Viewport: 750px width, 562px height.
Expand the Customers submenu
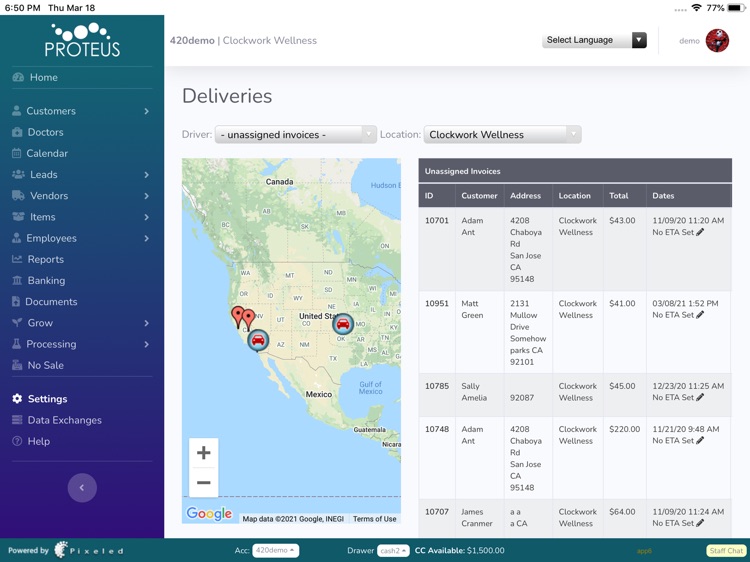coord(146,111)
